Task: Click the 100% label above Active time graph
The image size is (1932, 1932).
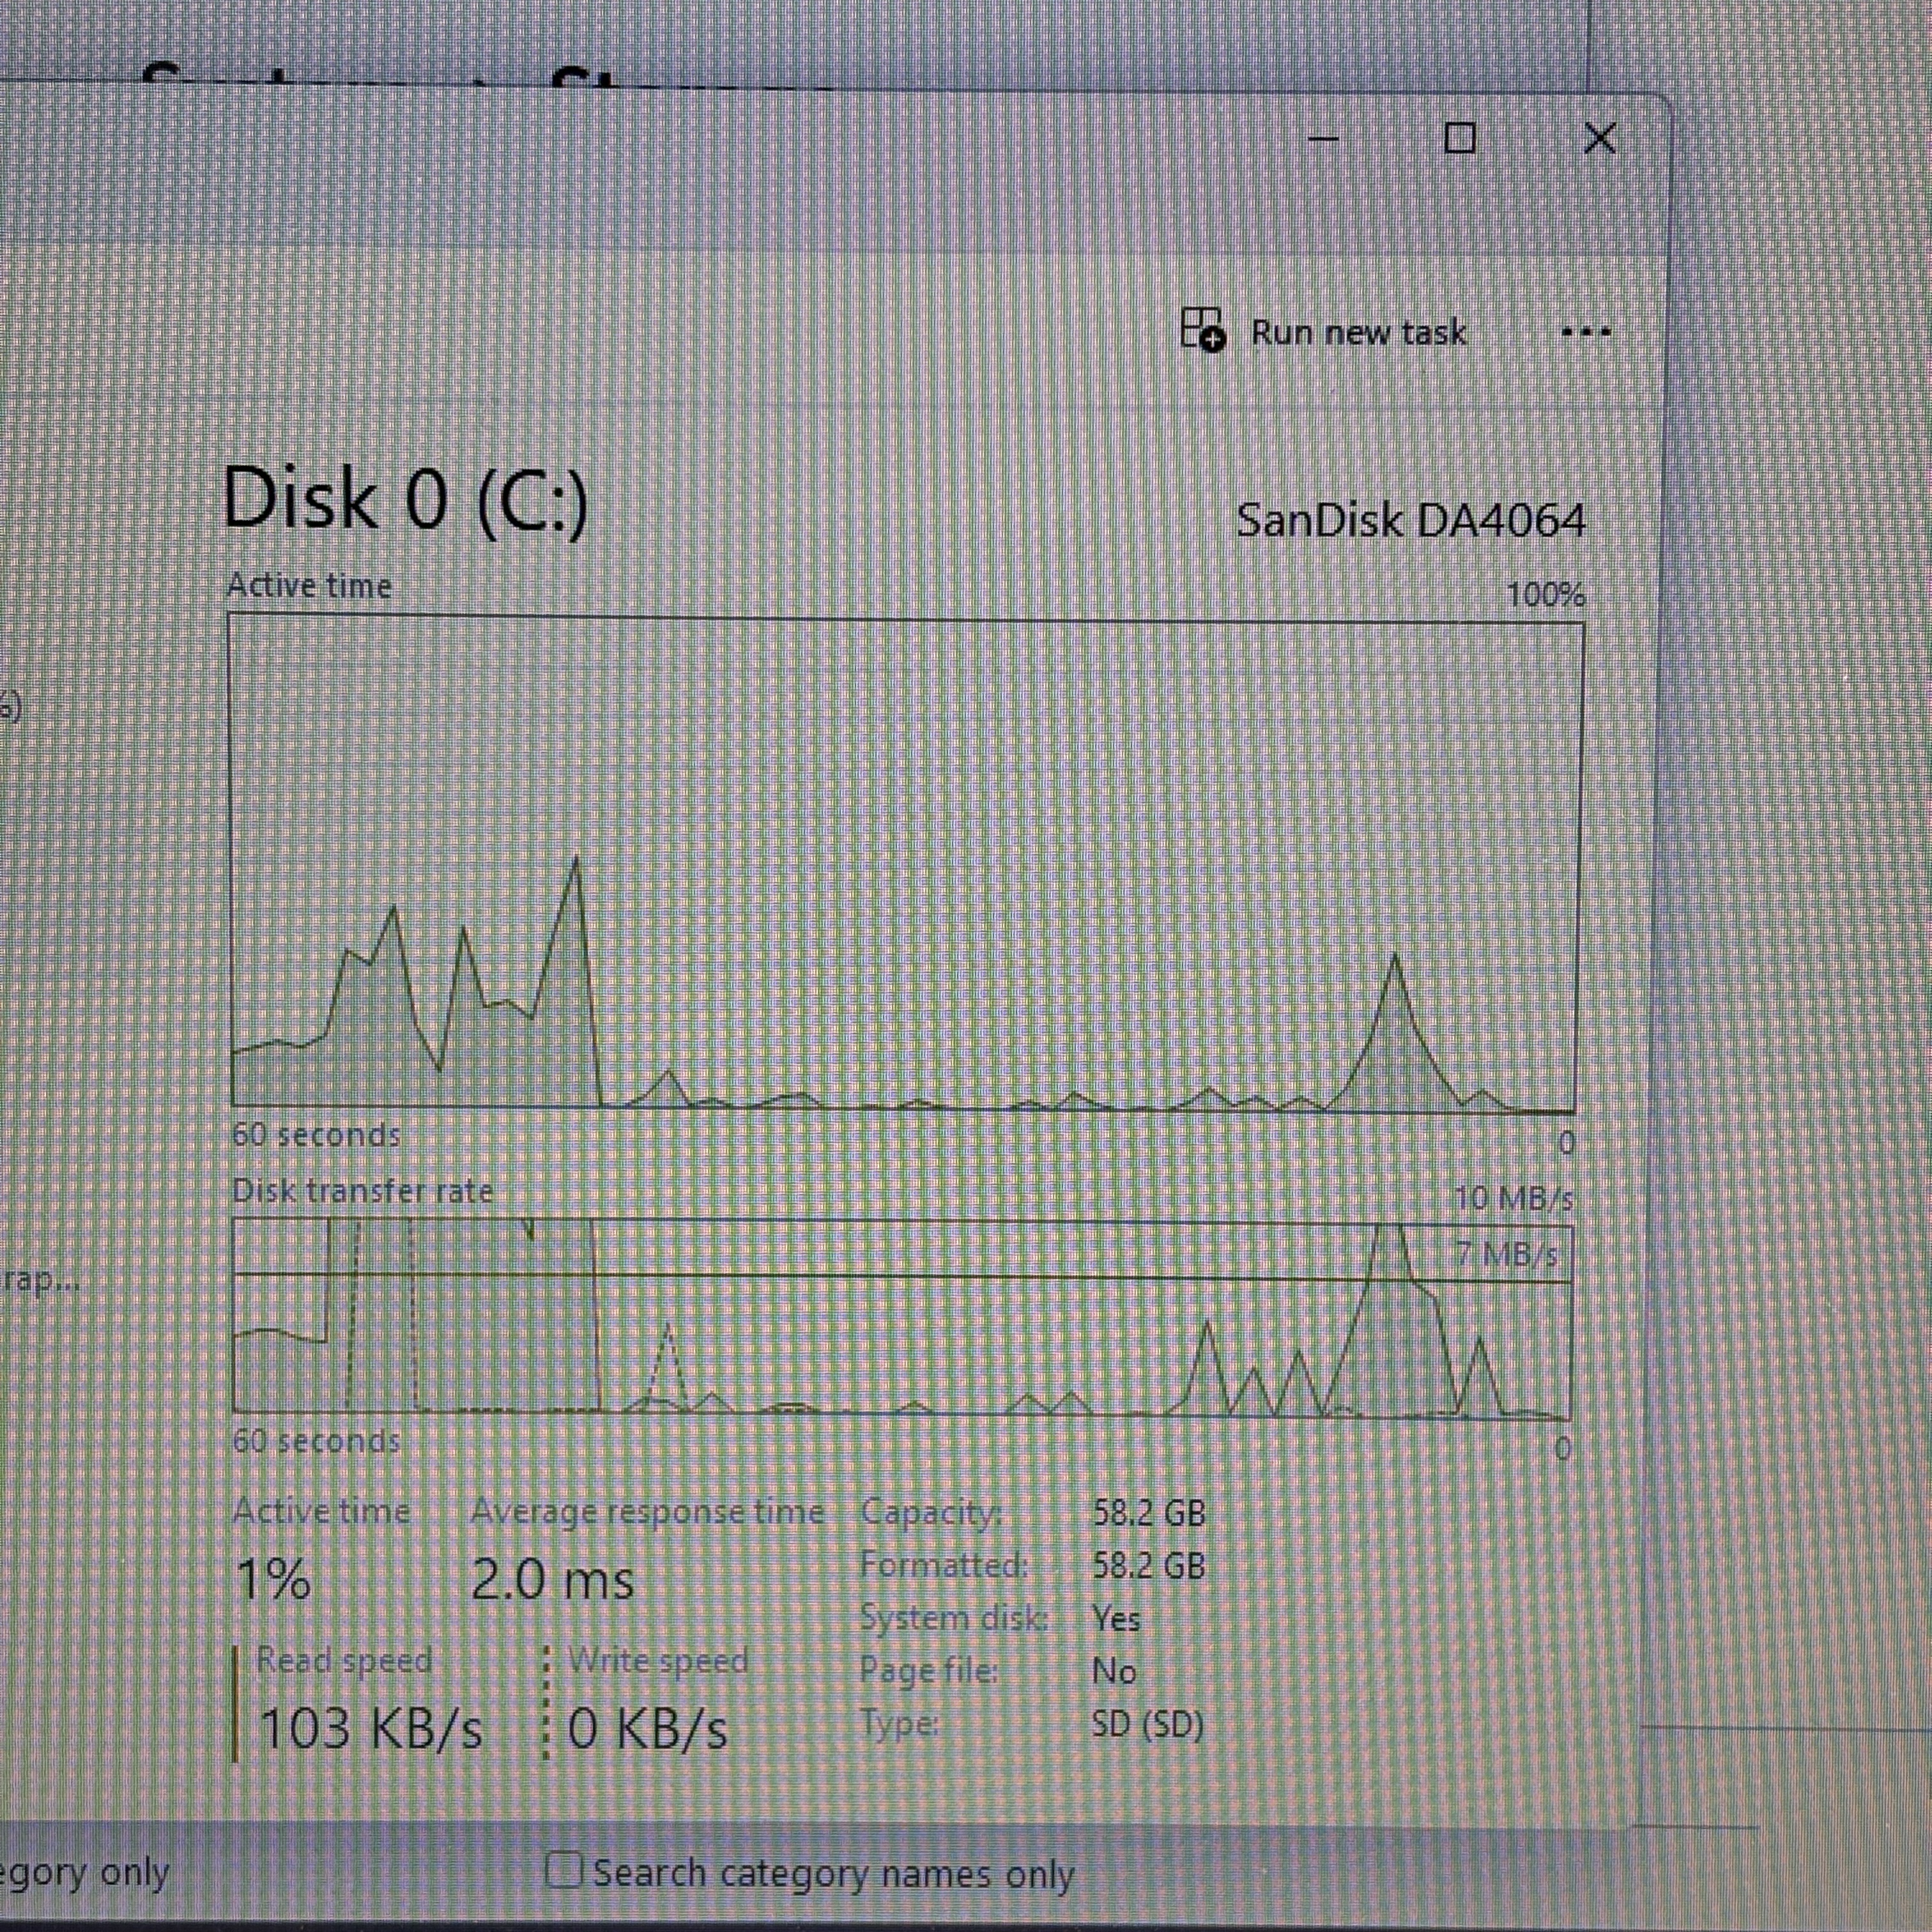Action: [x=1546, y=596]
